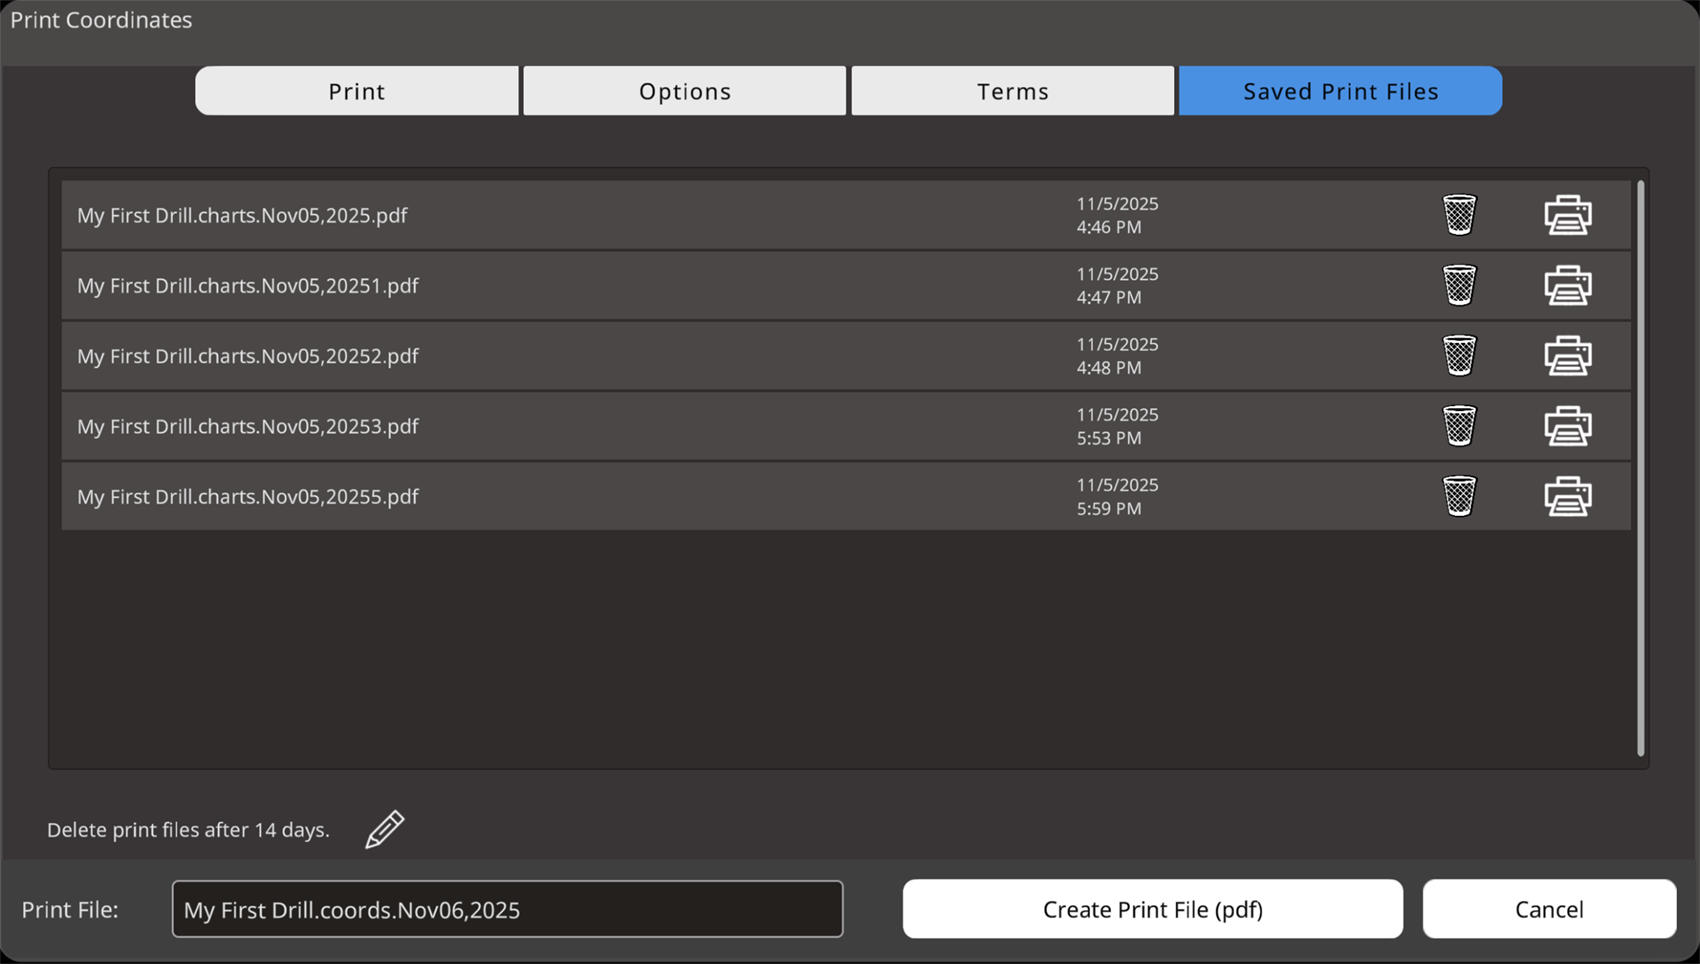
Task: Select the Saved Print Files tab
Action: tap(1340, 91)
